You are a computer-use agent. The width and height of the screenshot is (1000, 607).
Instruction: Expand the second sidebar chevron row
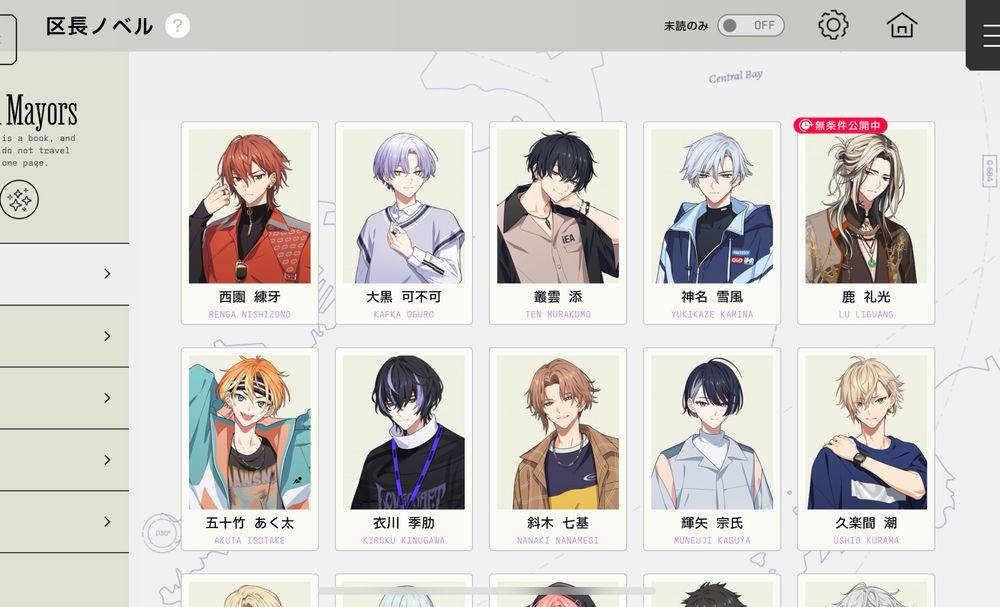pos(64,336)
